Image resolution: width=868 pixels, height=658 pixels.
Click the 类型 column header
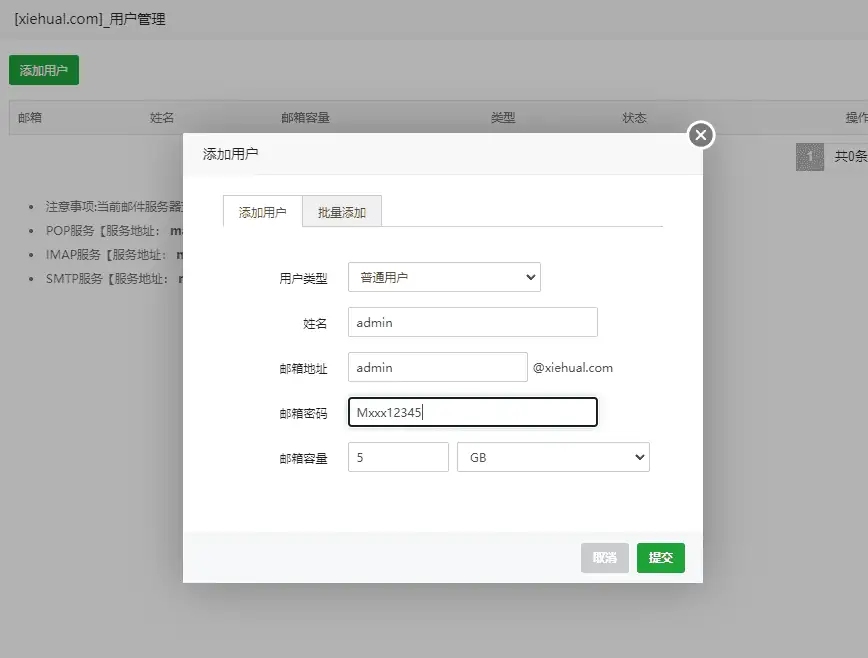(x=504, y=117)
